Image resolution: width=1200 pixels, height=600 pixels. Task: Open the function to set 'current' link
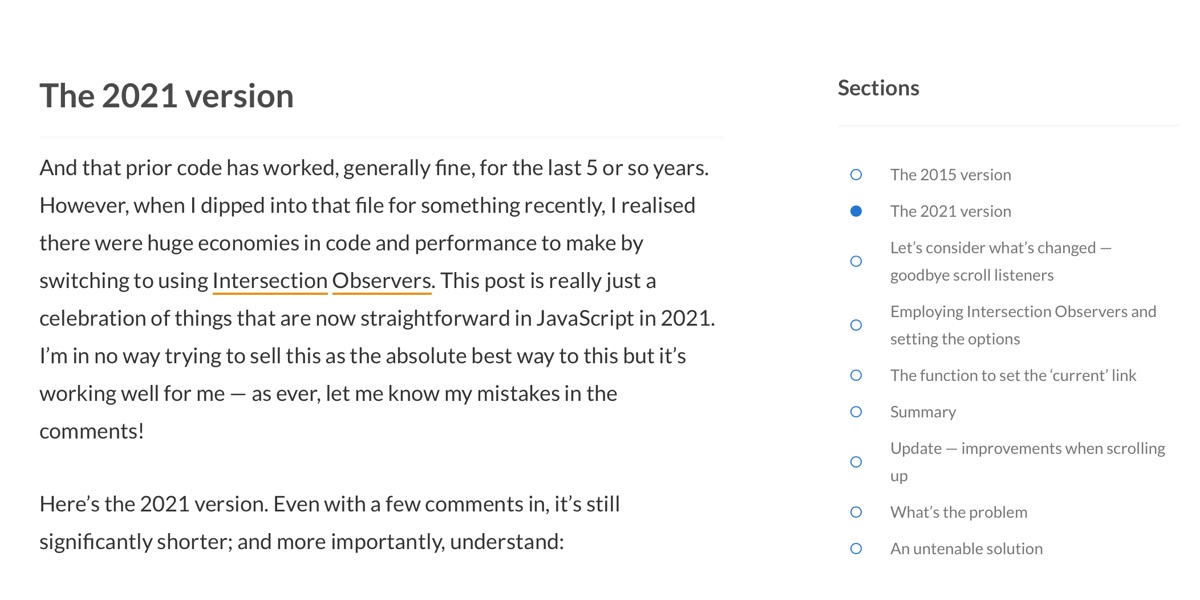(x=1013, y=375)
